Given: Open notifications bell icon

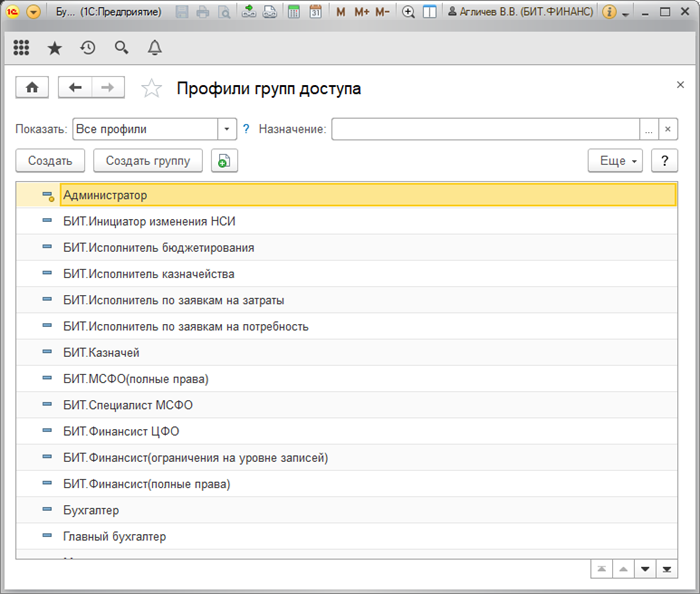Looking at the screenshot, I should pyautogui.click(x=154, y=48).
